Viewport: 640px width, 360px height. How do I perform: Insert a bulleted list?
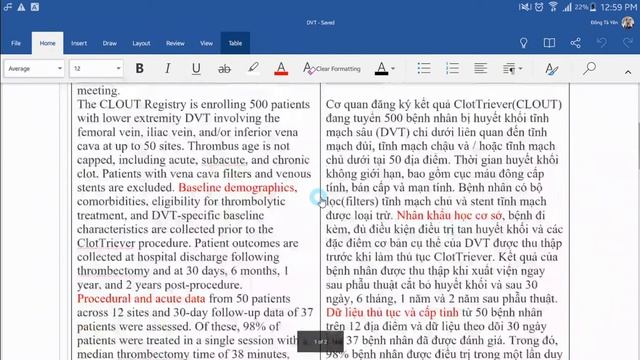424,68
